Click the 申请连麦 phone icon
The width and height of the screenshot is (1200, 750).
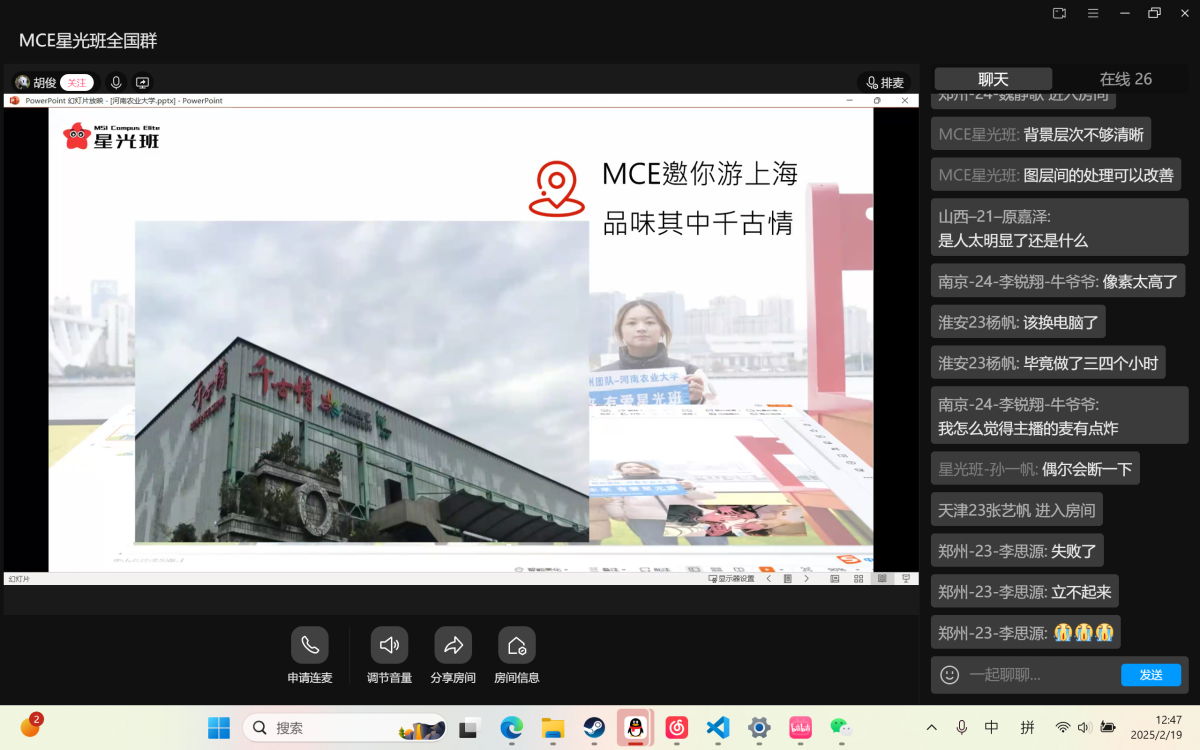[x=310, y=646]
